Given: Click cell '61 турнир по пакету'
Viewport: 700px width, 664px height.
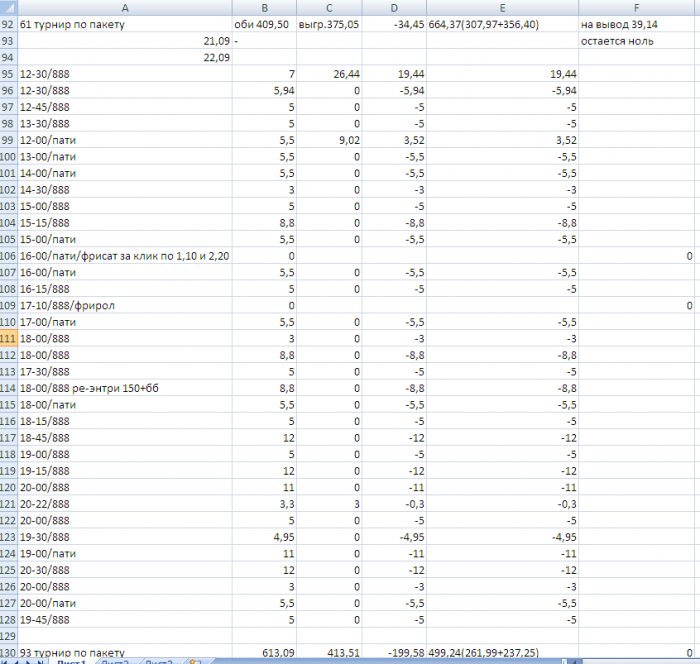Looking at the screenshot, I should pos(125,24).
